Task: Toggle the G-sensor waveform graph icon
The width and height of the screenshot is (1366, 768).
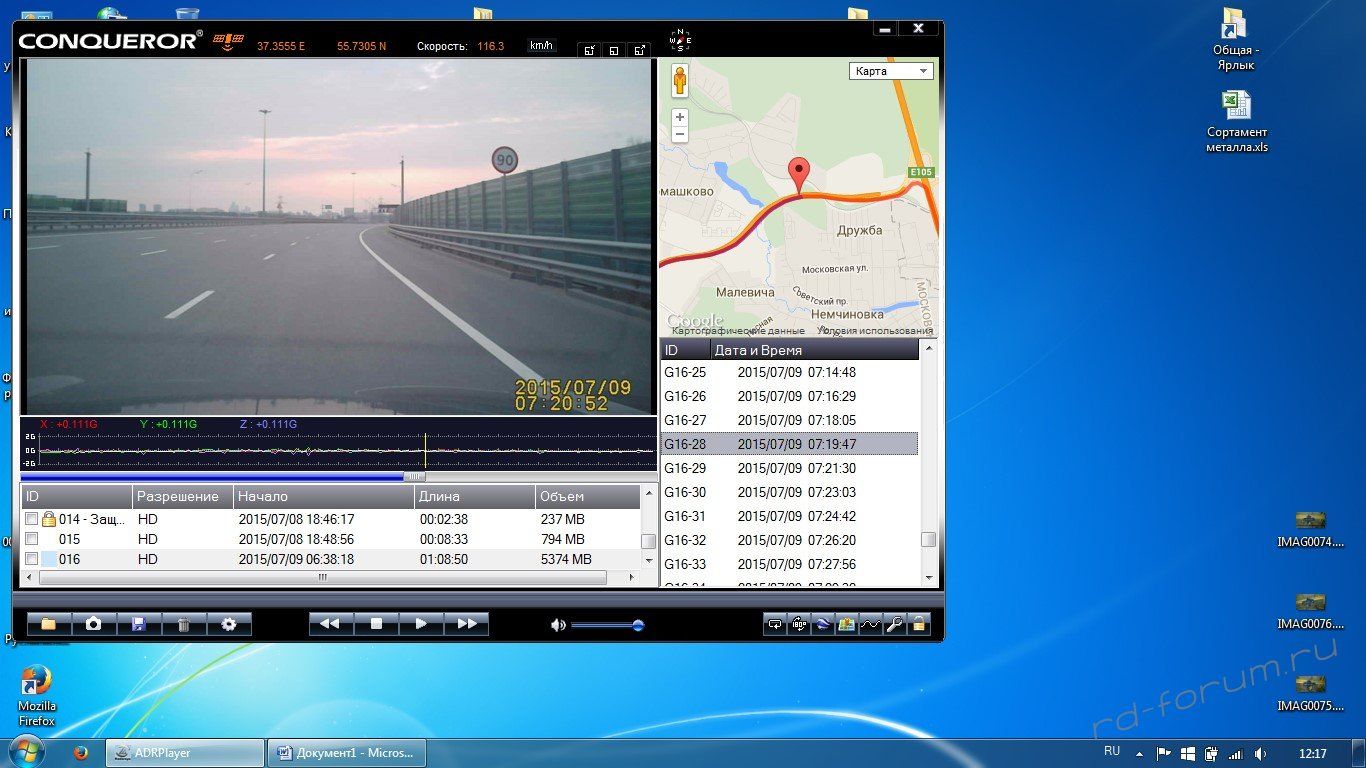Action: point(871,625)
